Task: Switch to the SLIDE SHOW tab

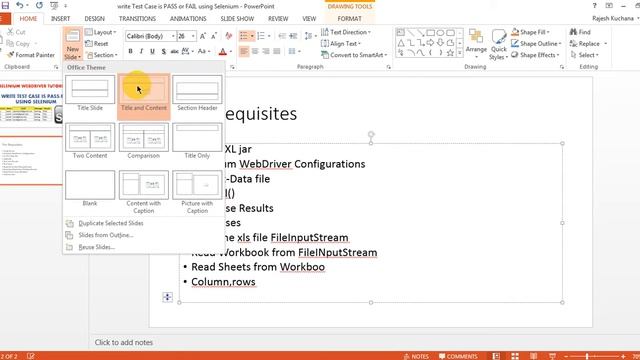Action: pos(237,18)
